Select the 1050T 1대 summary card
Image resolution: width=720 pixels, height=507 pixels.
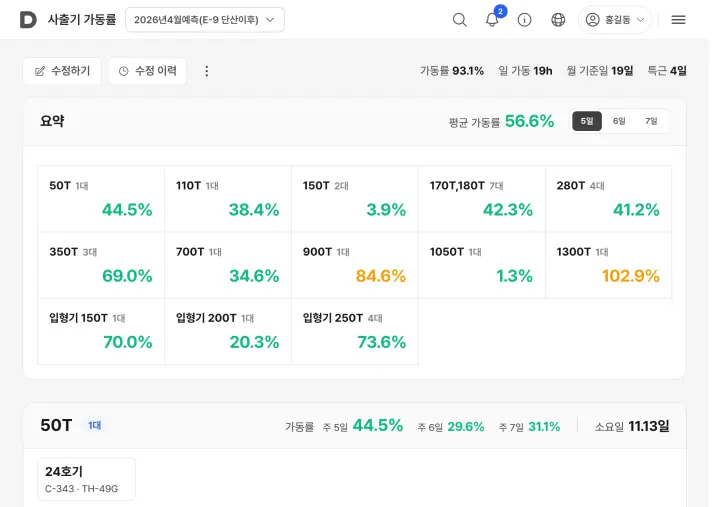coord(482,265)
